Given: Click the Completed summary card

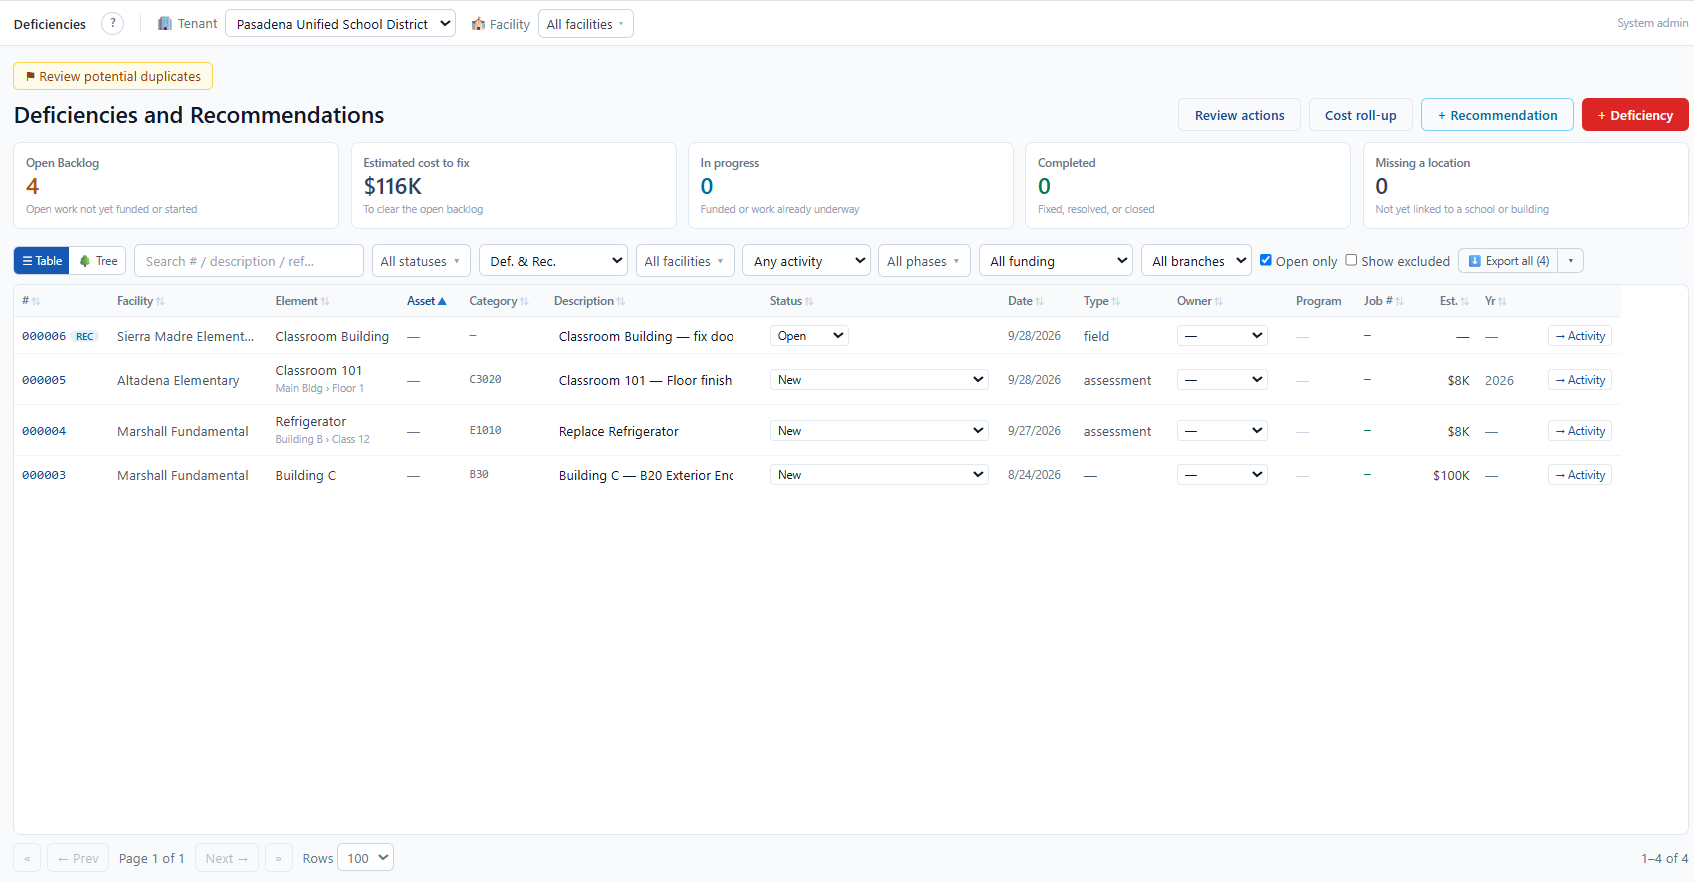Looking at the screenshot, I should (x=1188, y=186).
